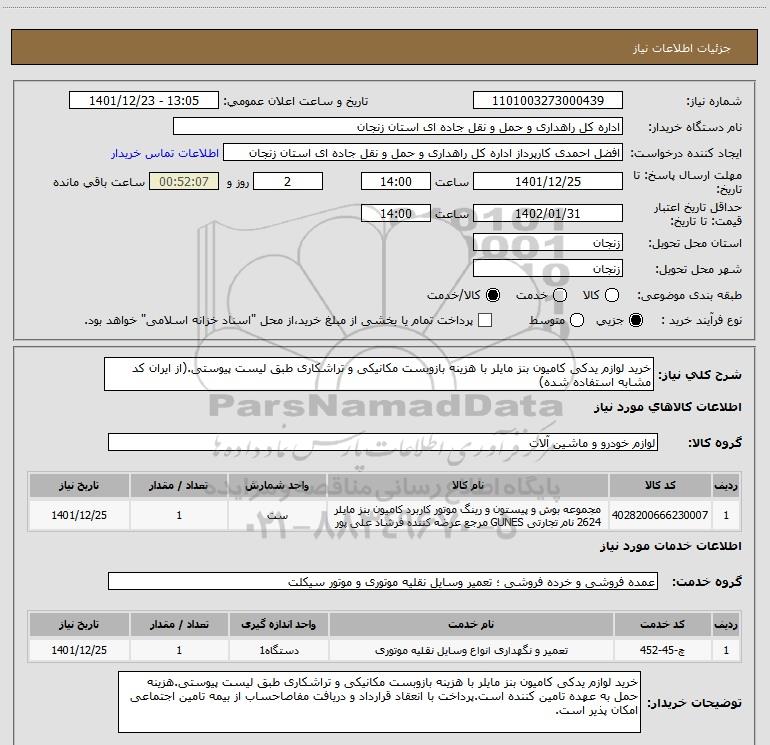Click the service group field عمده فروشی و خرده فروشی

383,581
